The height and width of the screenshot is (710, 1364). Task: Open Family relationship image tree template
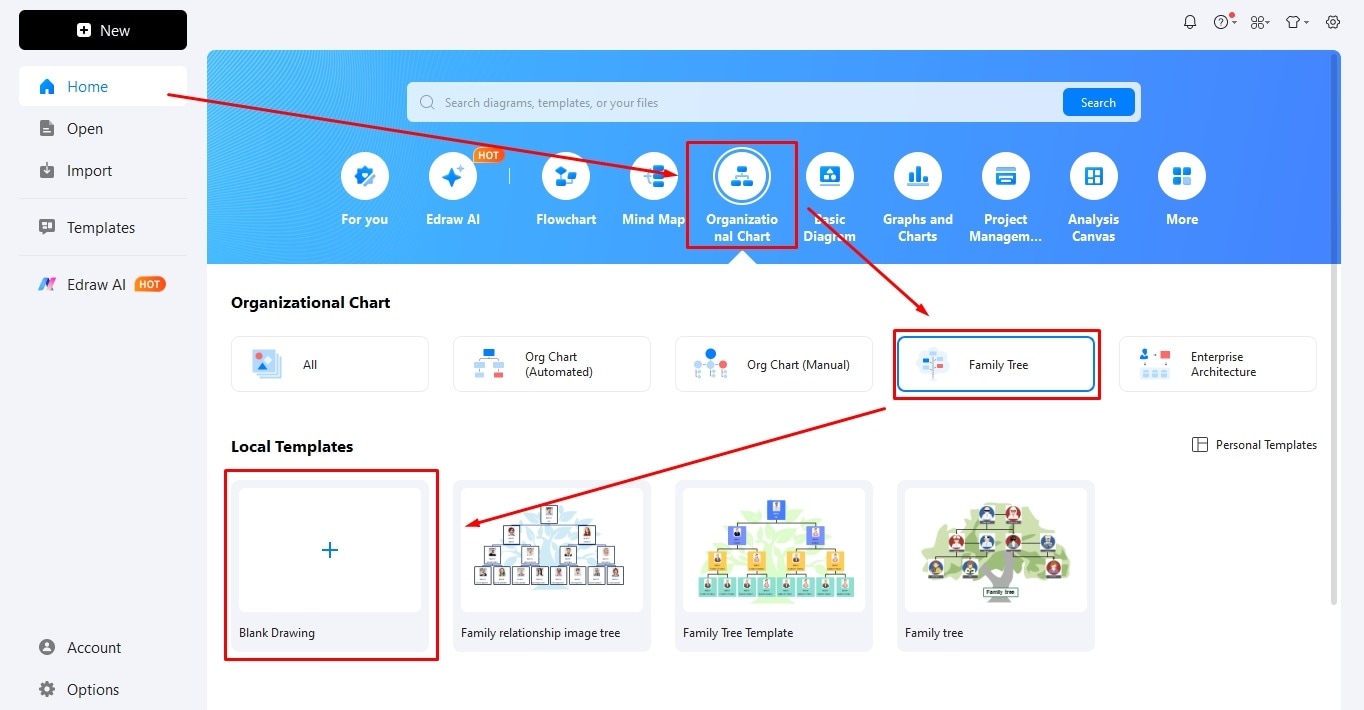coord(552,565)
